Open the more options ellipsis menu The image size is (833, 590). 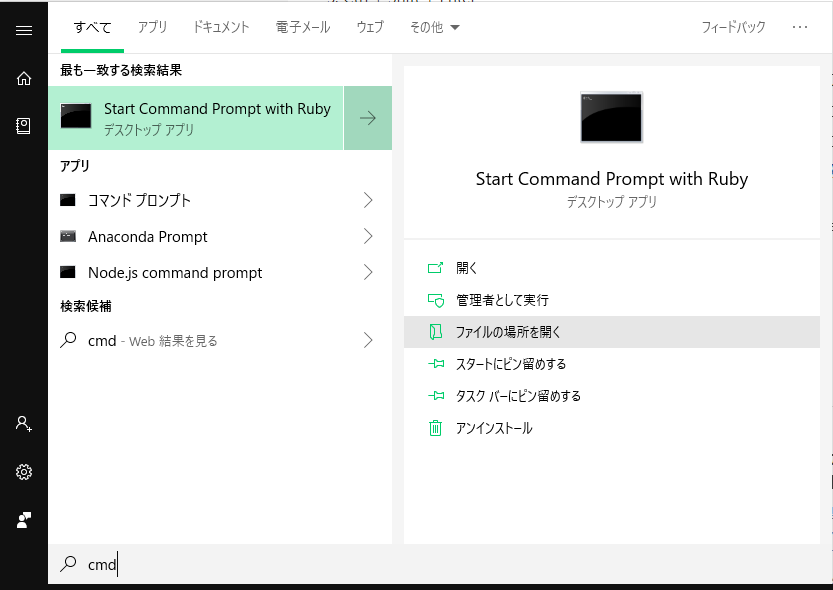(800, 27)
